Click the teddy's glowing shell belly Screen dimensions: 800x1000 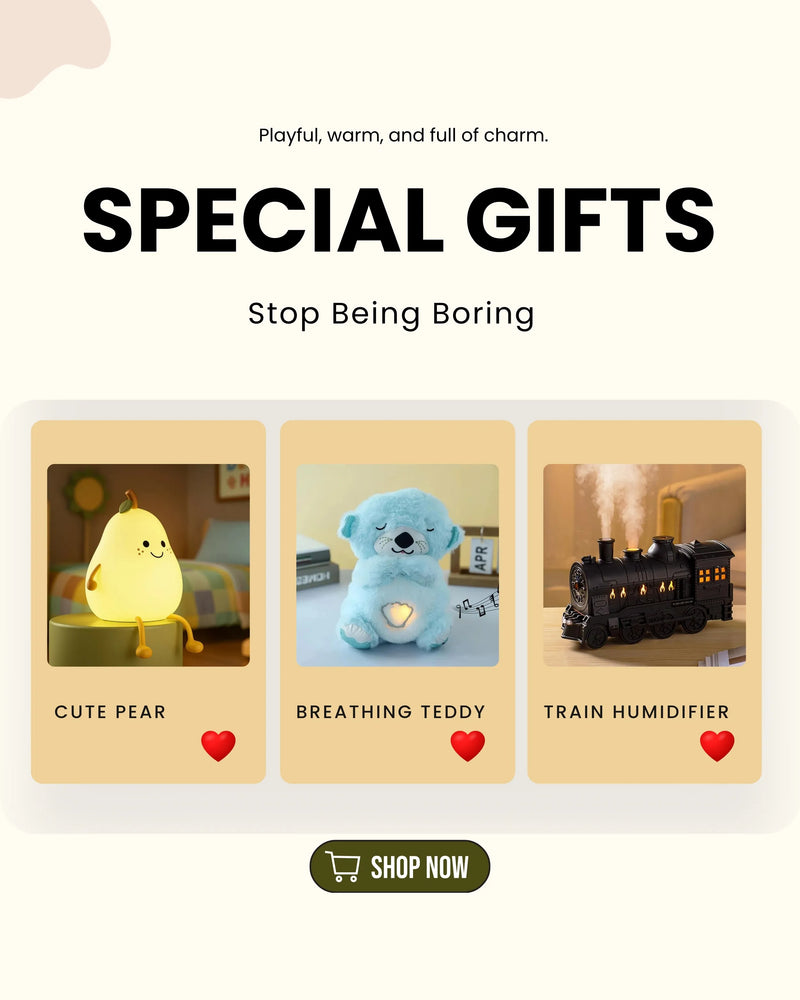click(x=397, y=616)
